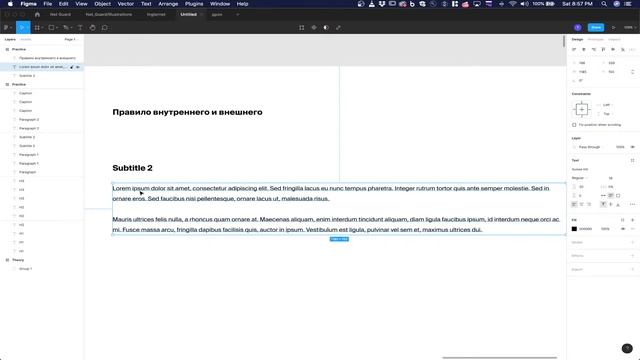Open the Plugins menu
Screen dimensions: 640x360
tap(194, 4)
